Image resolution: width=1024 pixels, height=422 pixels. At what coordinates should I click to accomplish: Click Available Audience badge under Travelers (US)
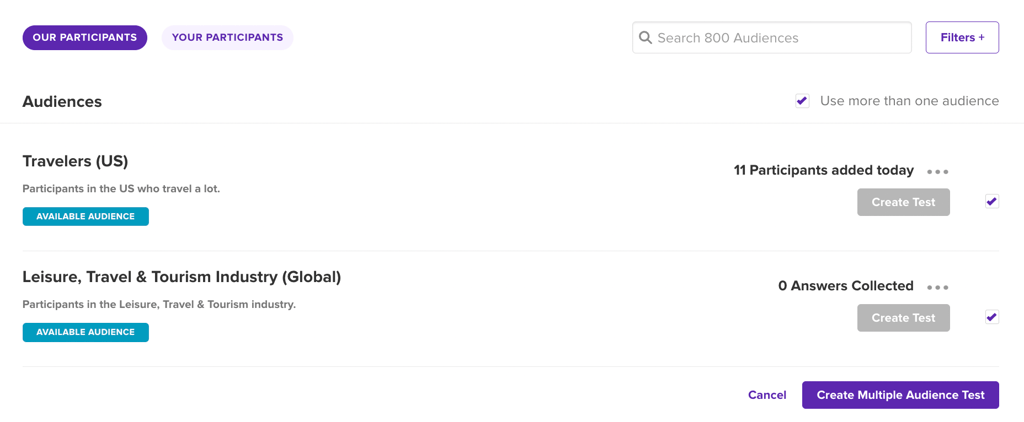[86, 217]
